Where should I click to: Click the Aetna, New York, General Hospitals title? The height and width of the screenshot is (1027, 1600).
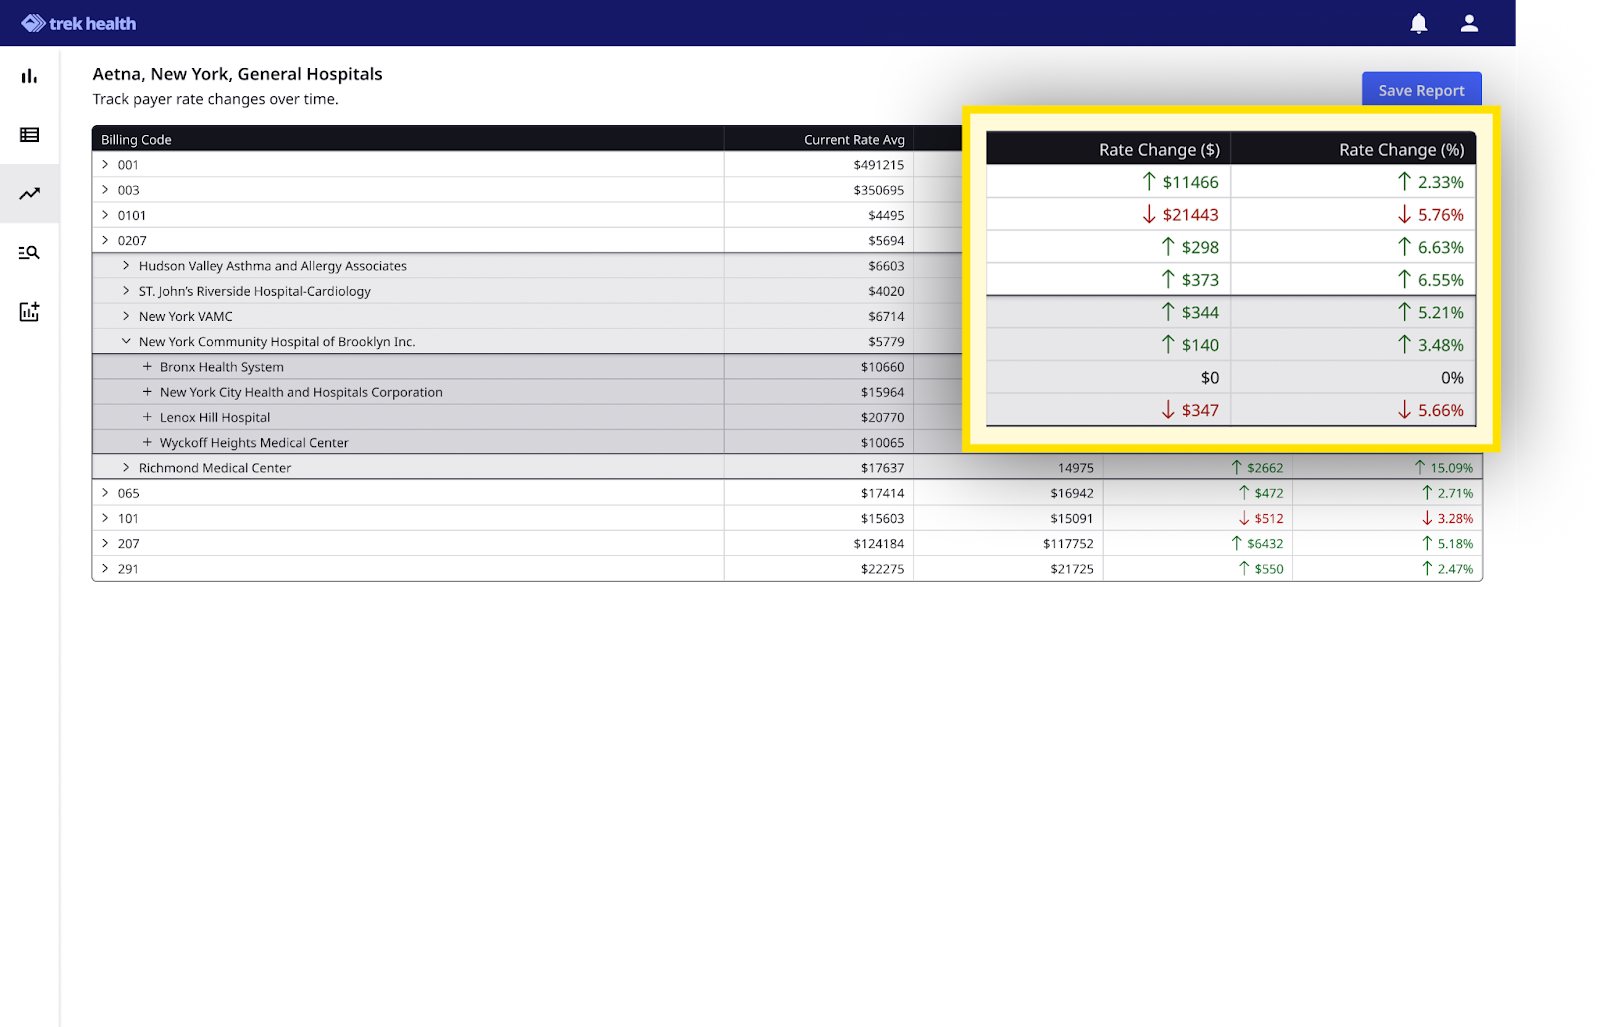(237, 74)
